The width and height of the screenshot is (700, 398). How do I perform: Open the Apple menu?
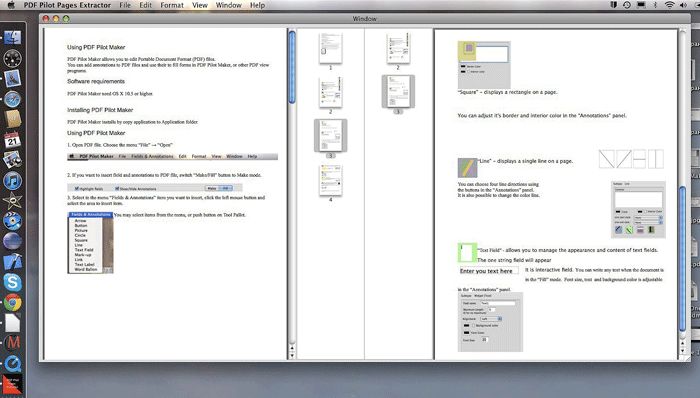(x=11, y=5)
